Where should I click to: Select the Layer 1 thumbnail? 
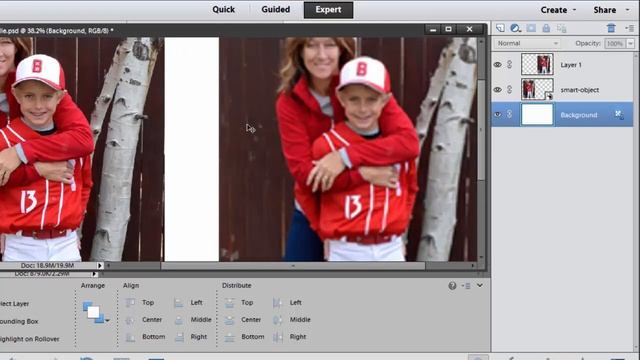(537, 64)
